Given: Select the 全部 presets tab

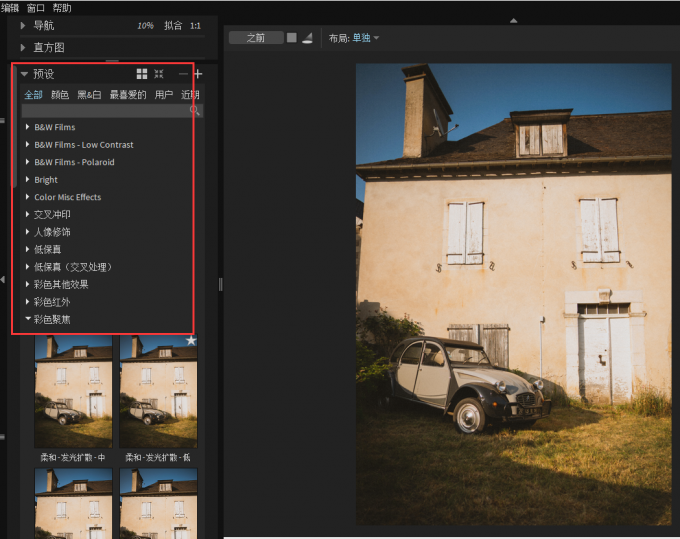Looking at the screenshot, I should 33,95.
